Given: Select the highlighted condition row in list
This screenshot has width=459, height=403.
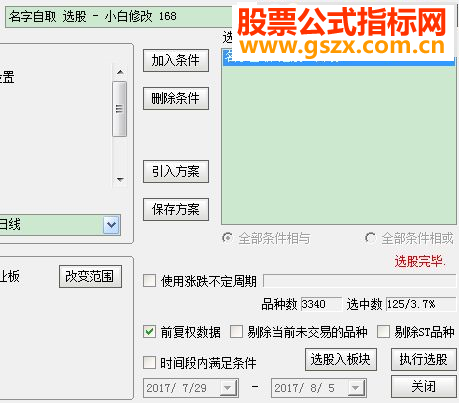Looking at the screenshot, I should coord(339,58).
